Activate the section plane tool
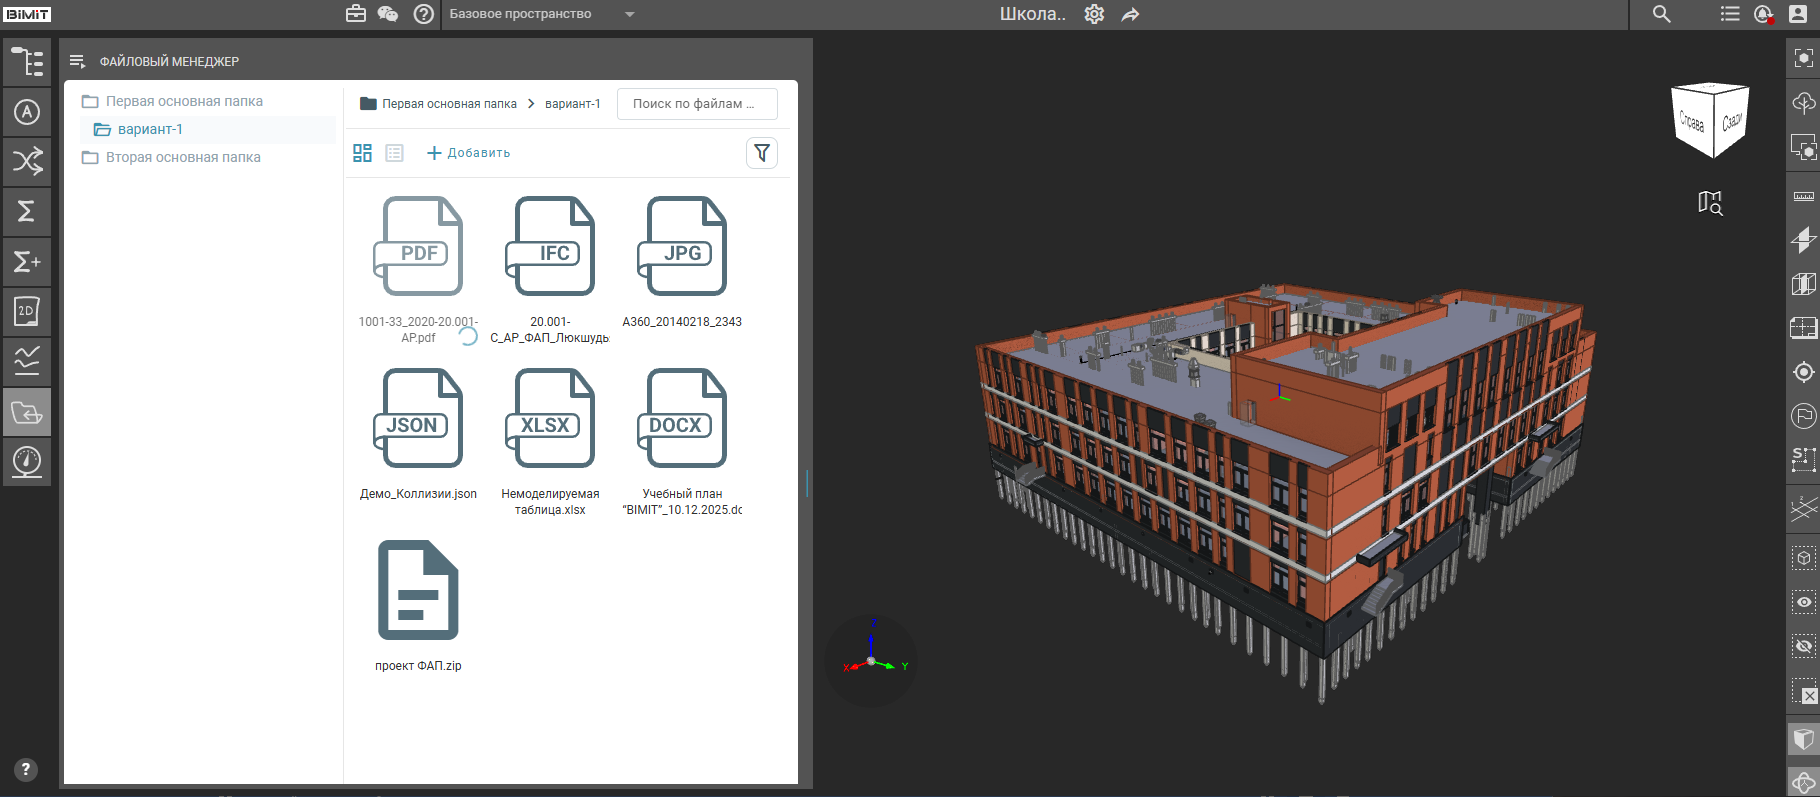 (x=1803, y=240)
